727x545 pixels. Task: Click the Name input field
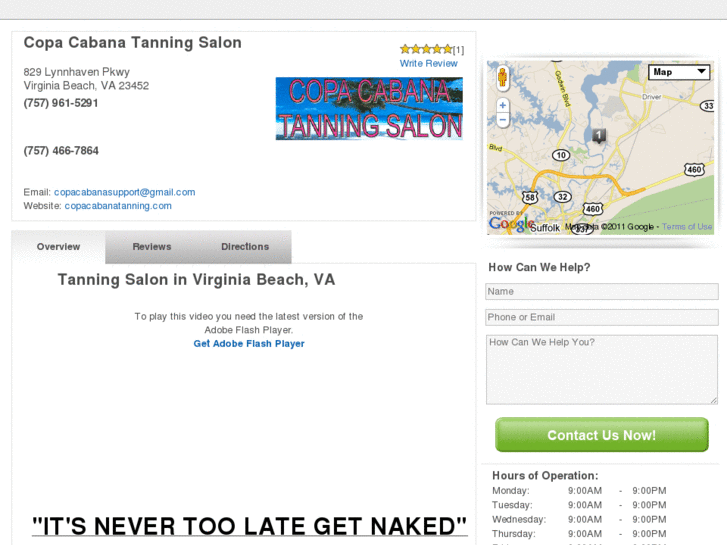pos(602,292)
